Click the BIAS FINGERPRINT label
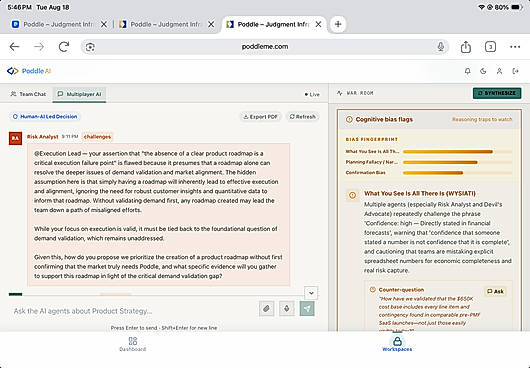The image size is (530, 368). click(372, 139)
